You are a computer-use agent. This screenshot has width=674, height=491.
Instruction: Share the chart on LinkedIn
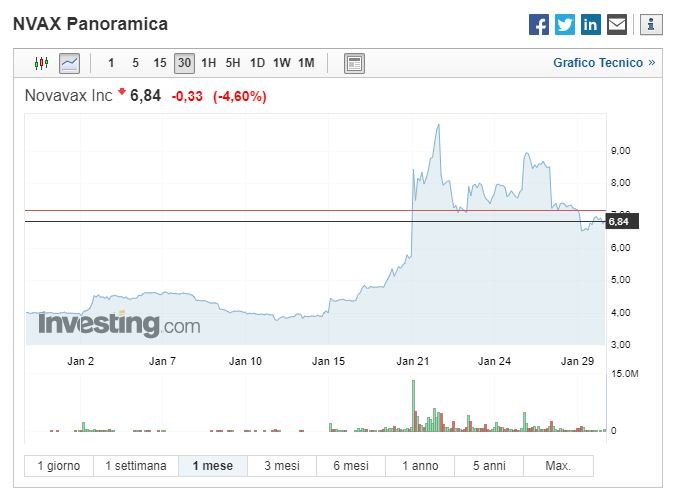coord(591,25)
